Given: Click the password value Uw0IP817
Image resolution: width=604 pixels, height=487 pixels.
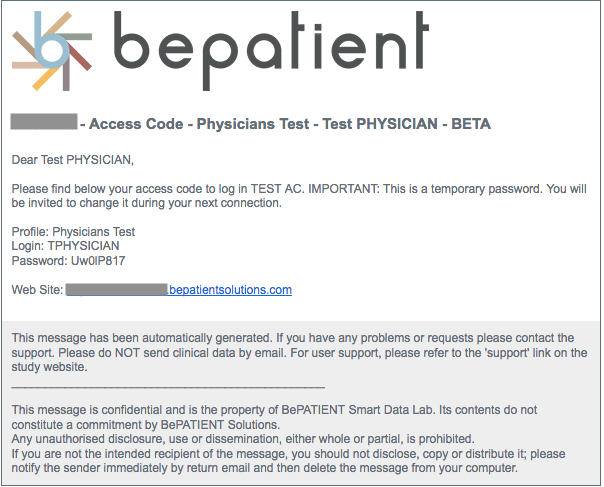Looking at the screenshot, I should click(x=96, y=261).
